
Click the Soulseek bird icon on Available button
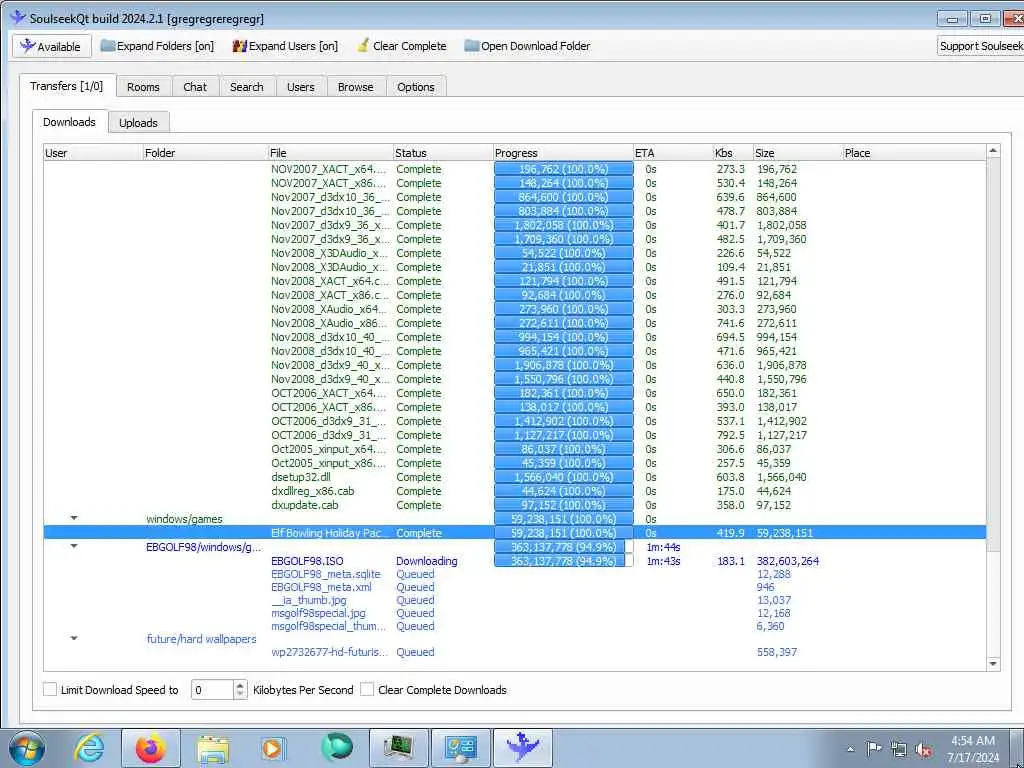tap(27, 46)
